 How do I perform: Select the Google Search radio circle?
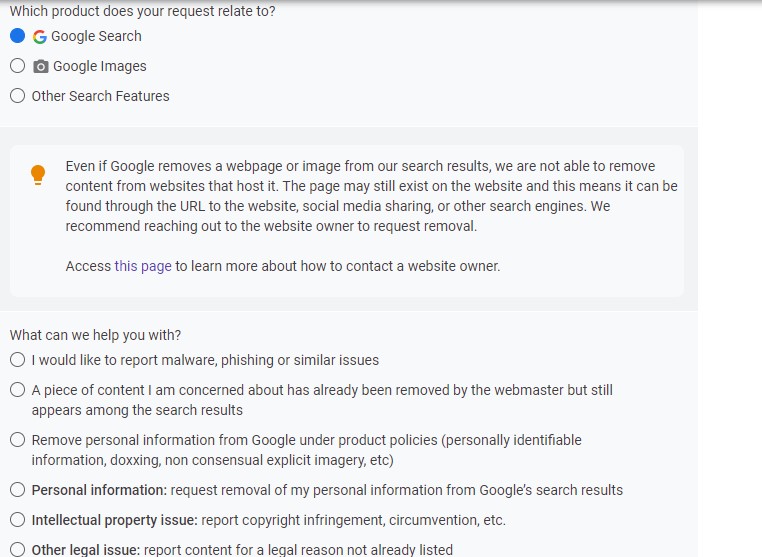[17, 35]
